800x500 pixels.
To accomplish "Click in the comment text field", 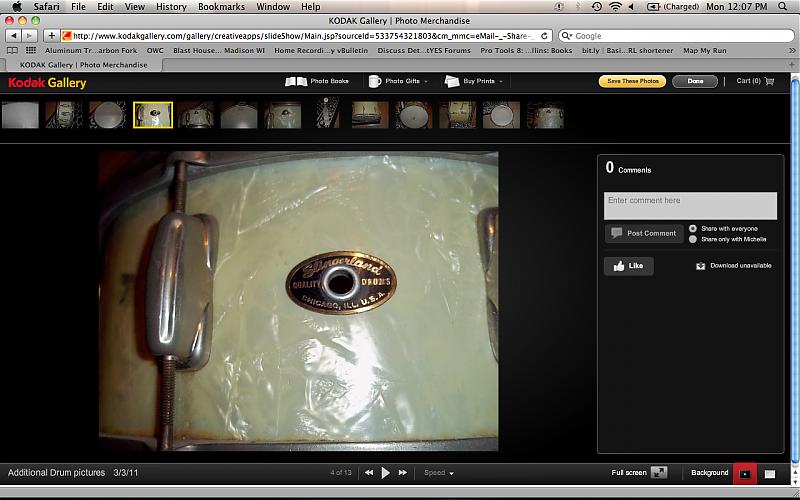I will point(690,205).
